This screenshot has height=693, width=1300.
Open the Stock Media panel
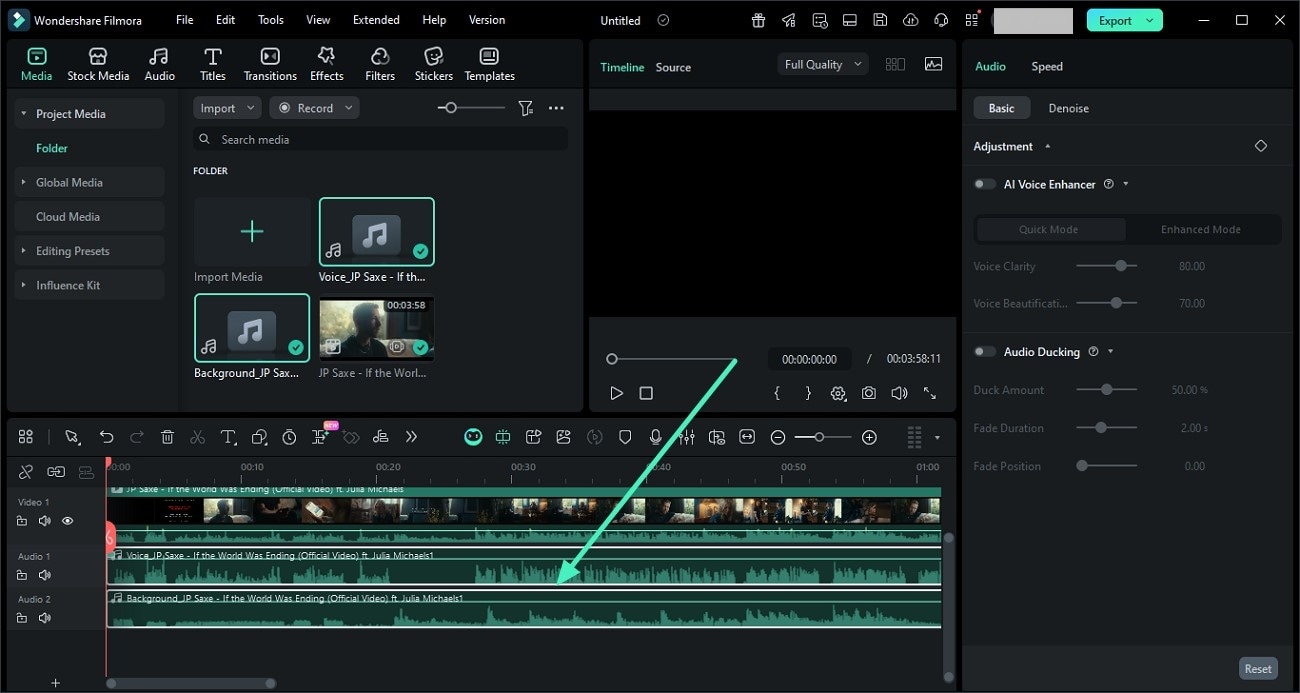click(98, 62)
